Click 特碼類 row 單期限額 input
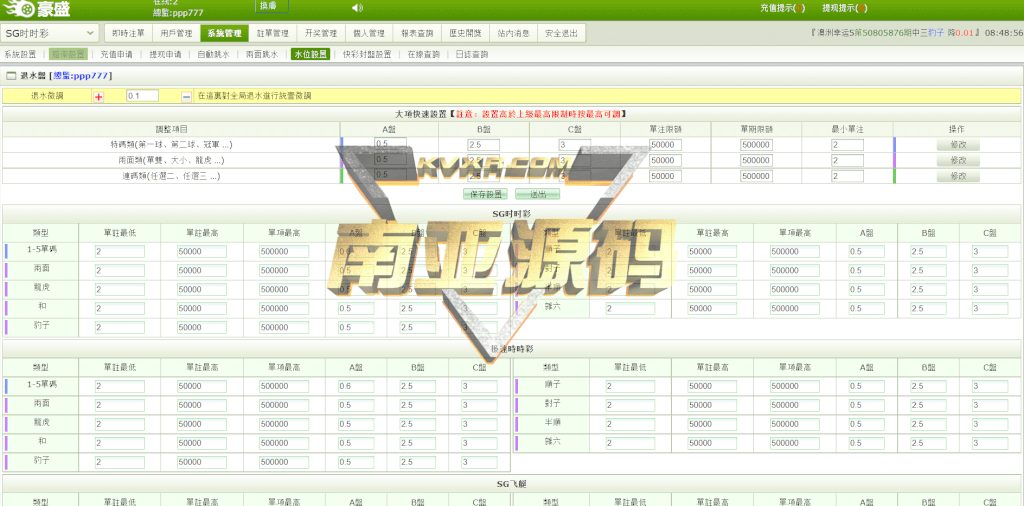Image resolution: width=1024 pixels, height=506 pixels. point(756,144)
